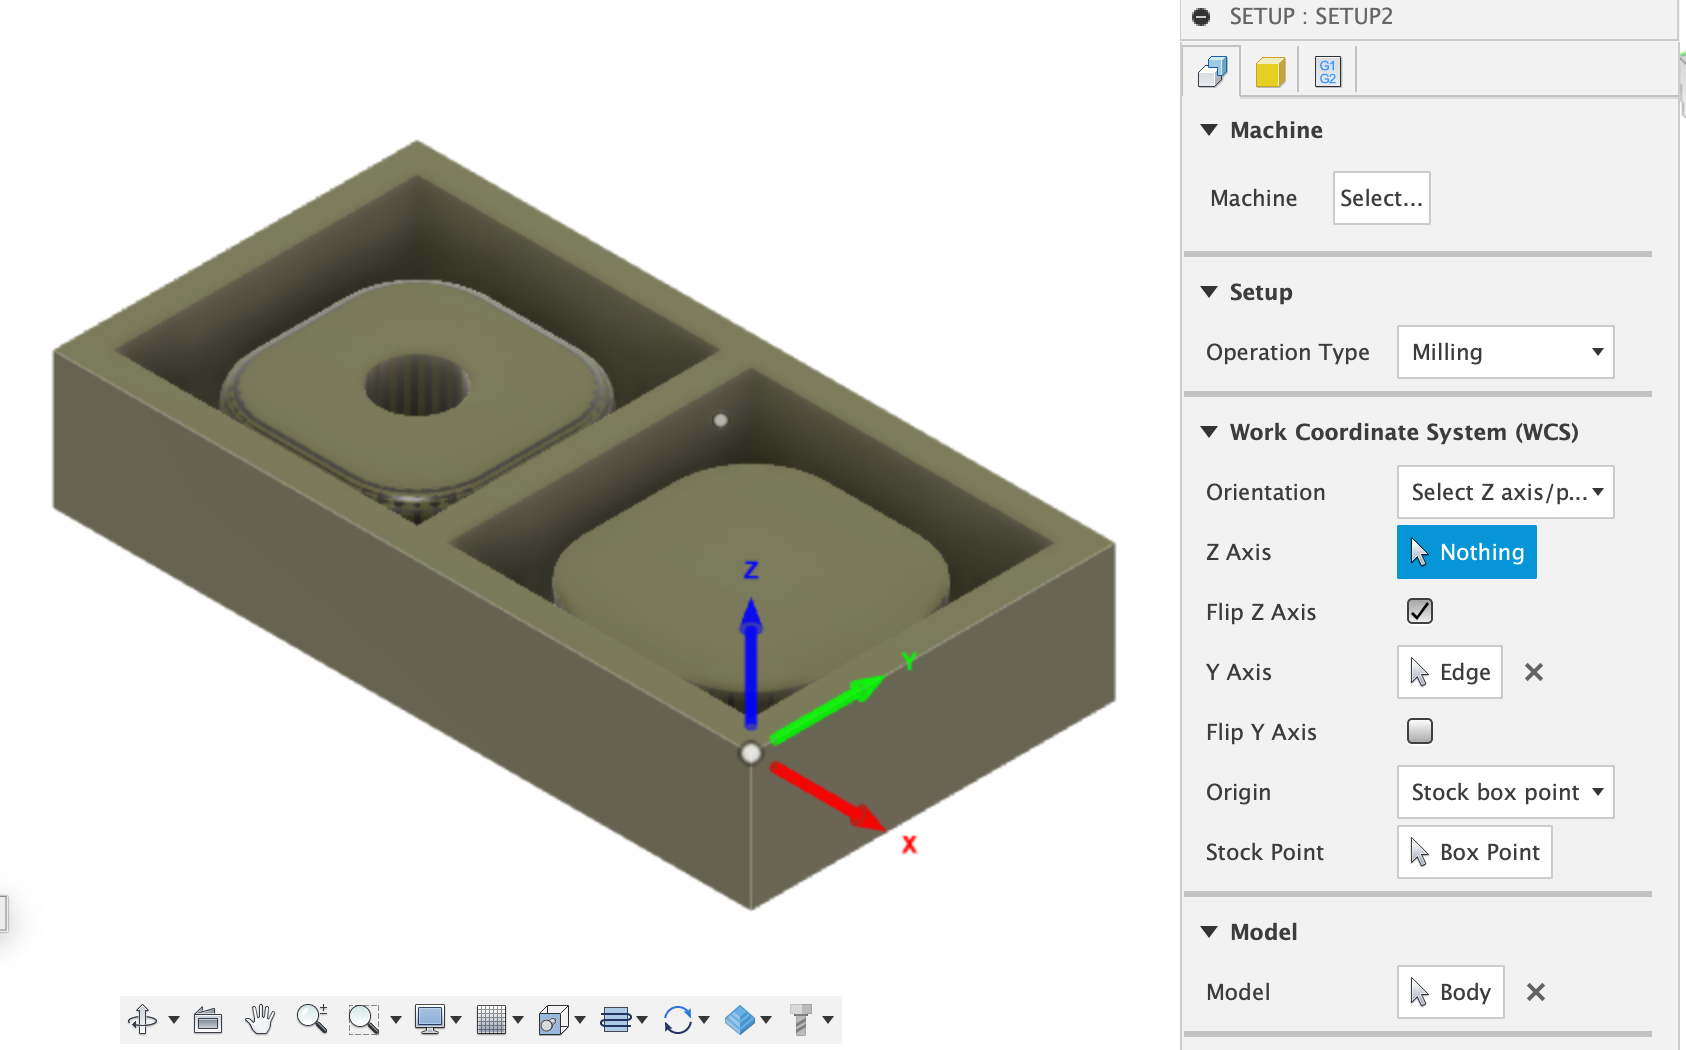Click the machine Select... button
The width and height of the screenshot is (1686, 1050).
[x=1381, y=198]
